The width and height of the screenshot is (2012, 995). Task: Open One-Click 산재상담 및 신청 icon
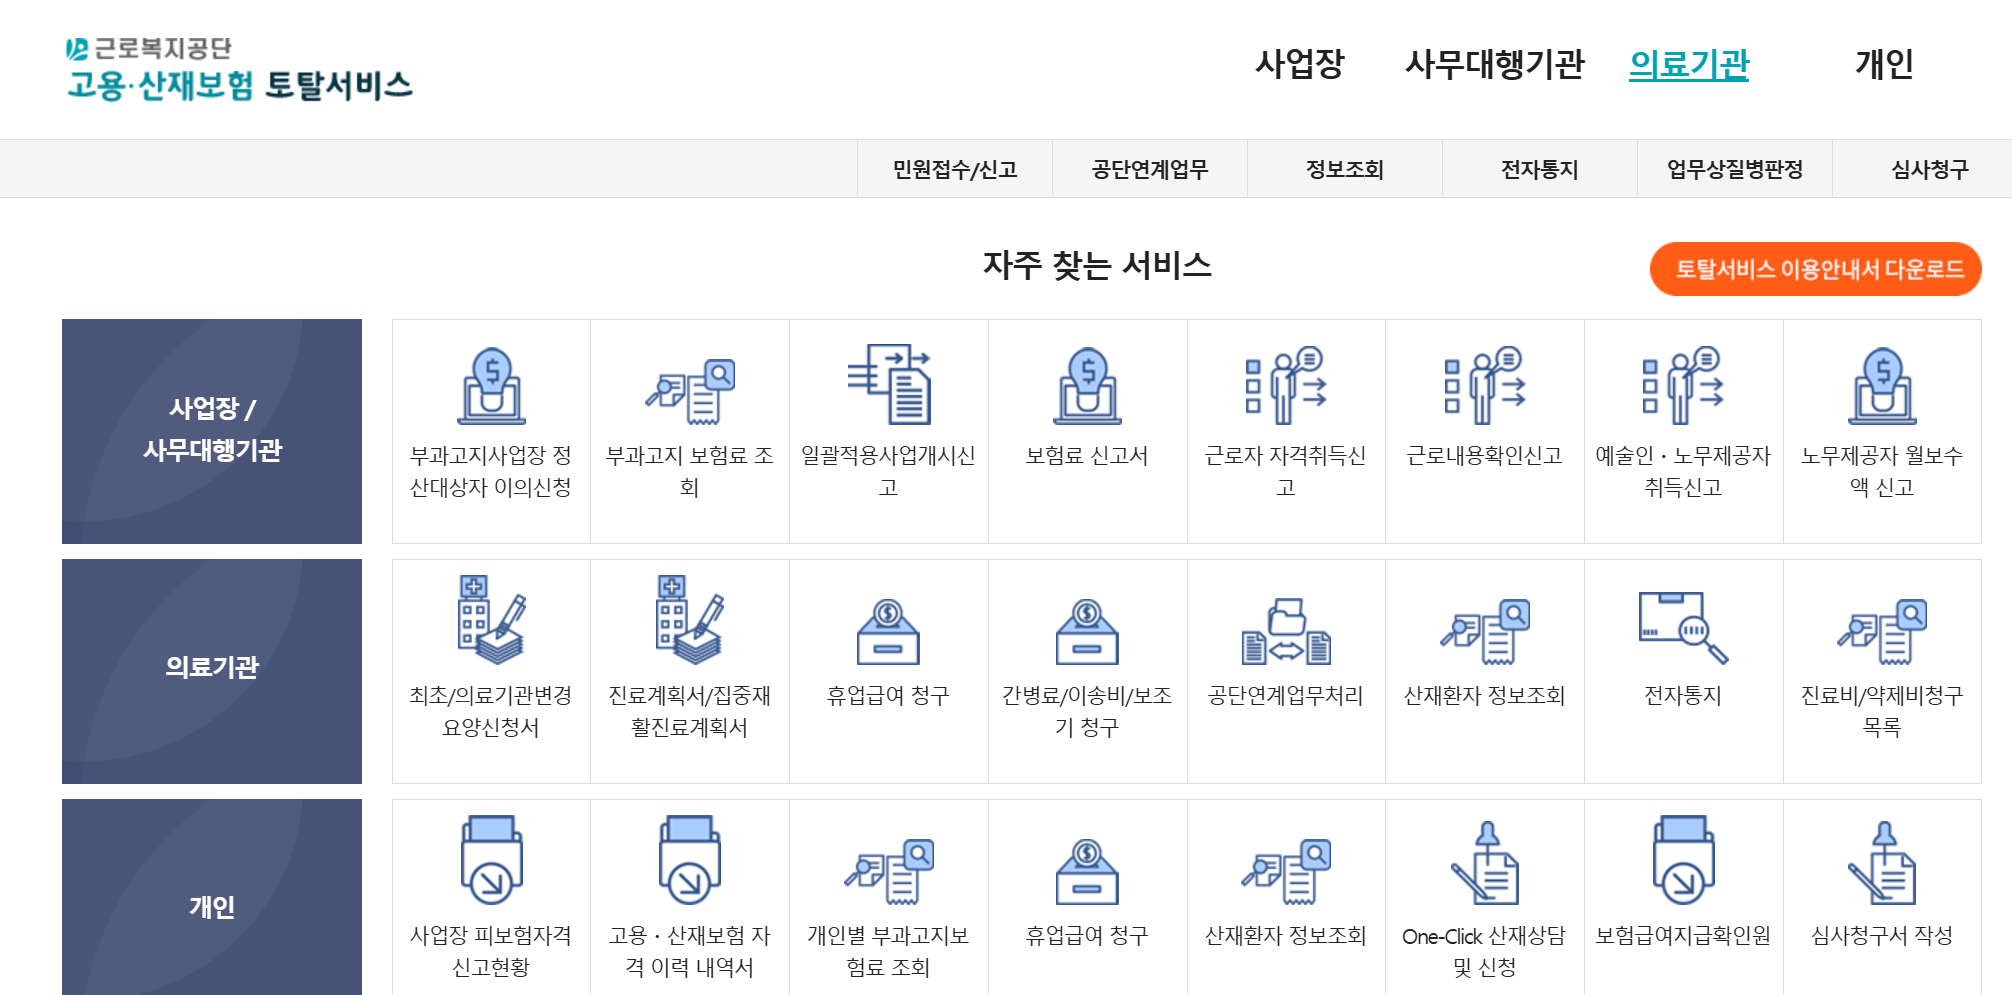point(1485,863)
